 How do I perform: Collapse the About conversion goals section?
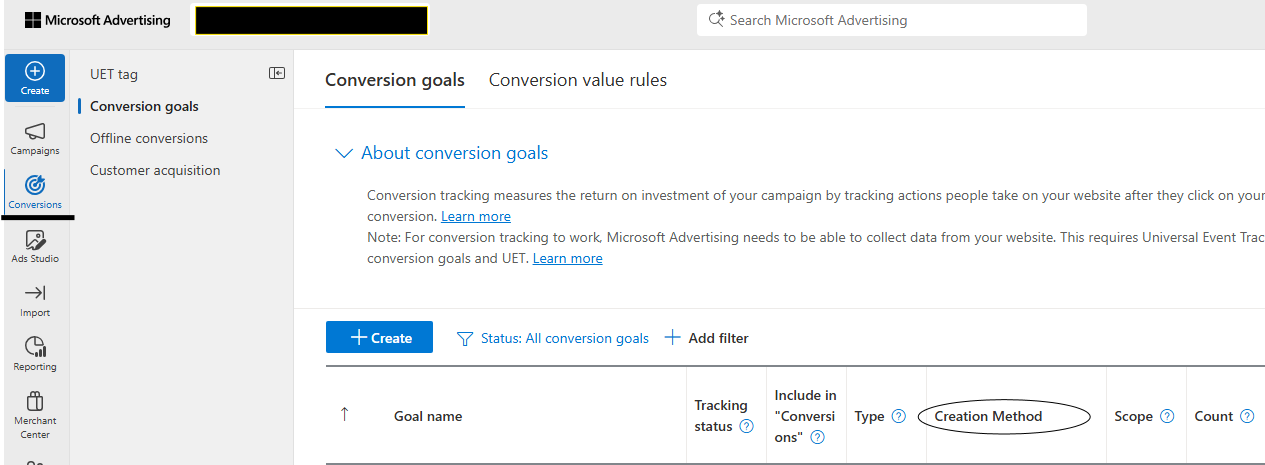pos(344,153)
